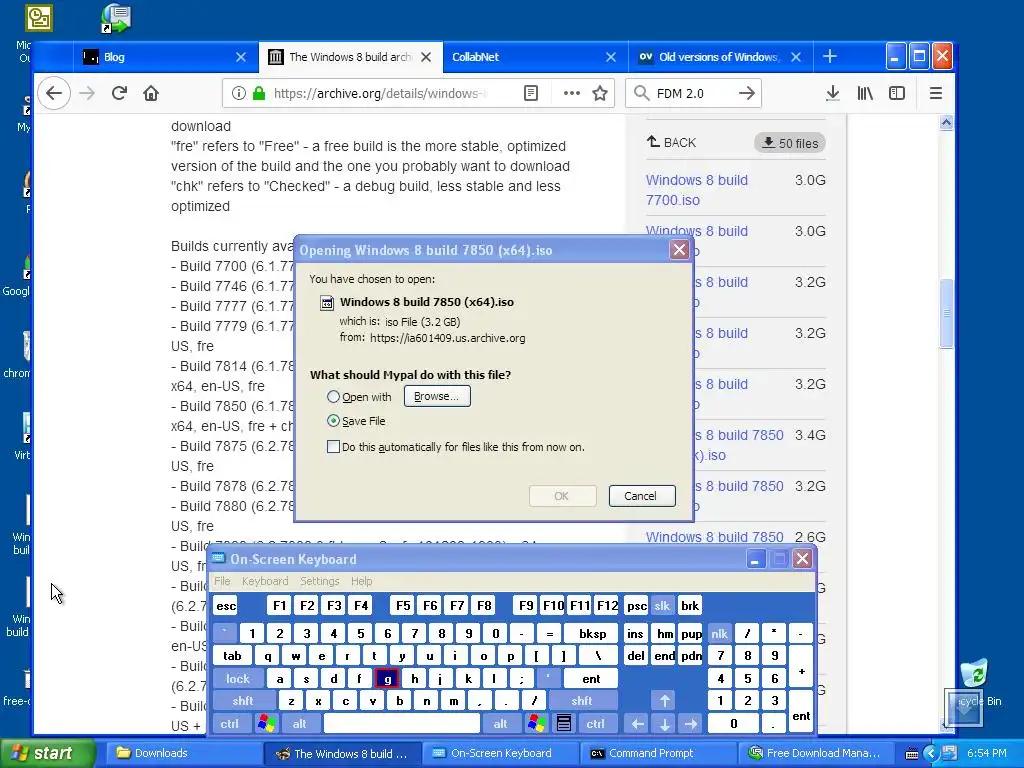Open the browser hamburger menu
Image resolution: width=1024 pixels, height=768 pixels.
[x=935, y=93]
